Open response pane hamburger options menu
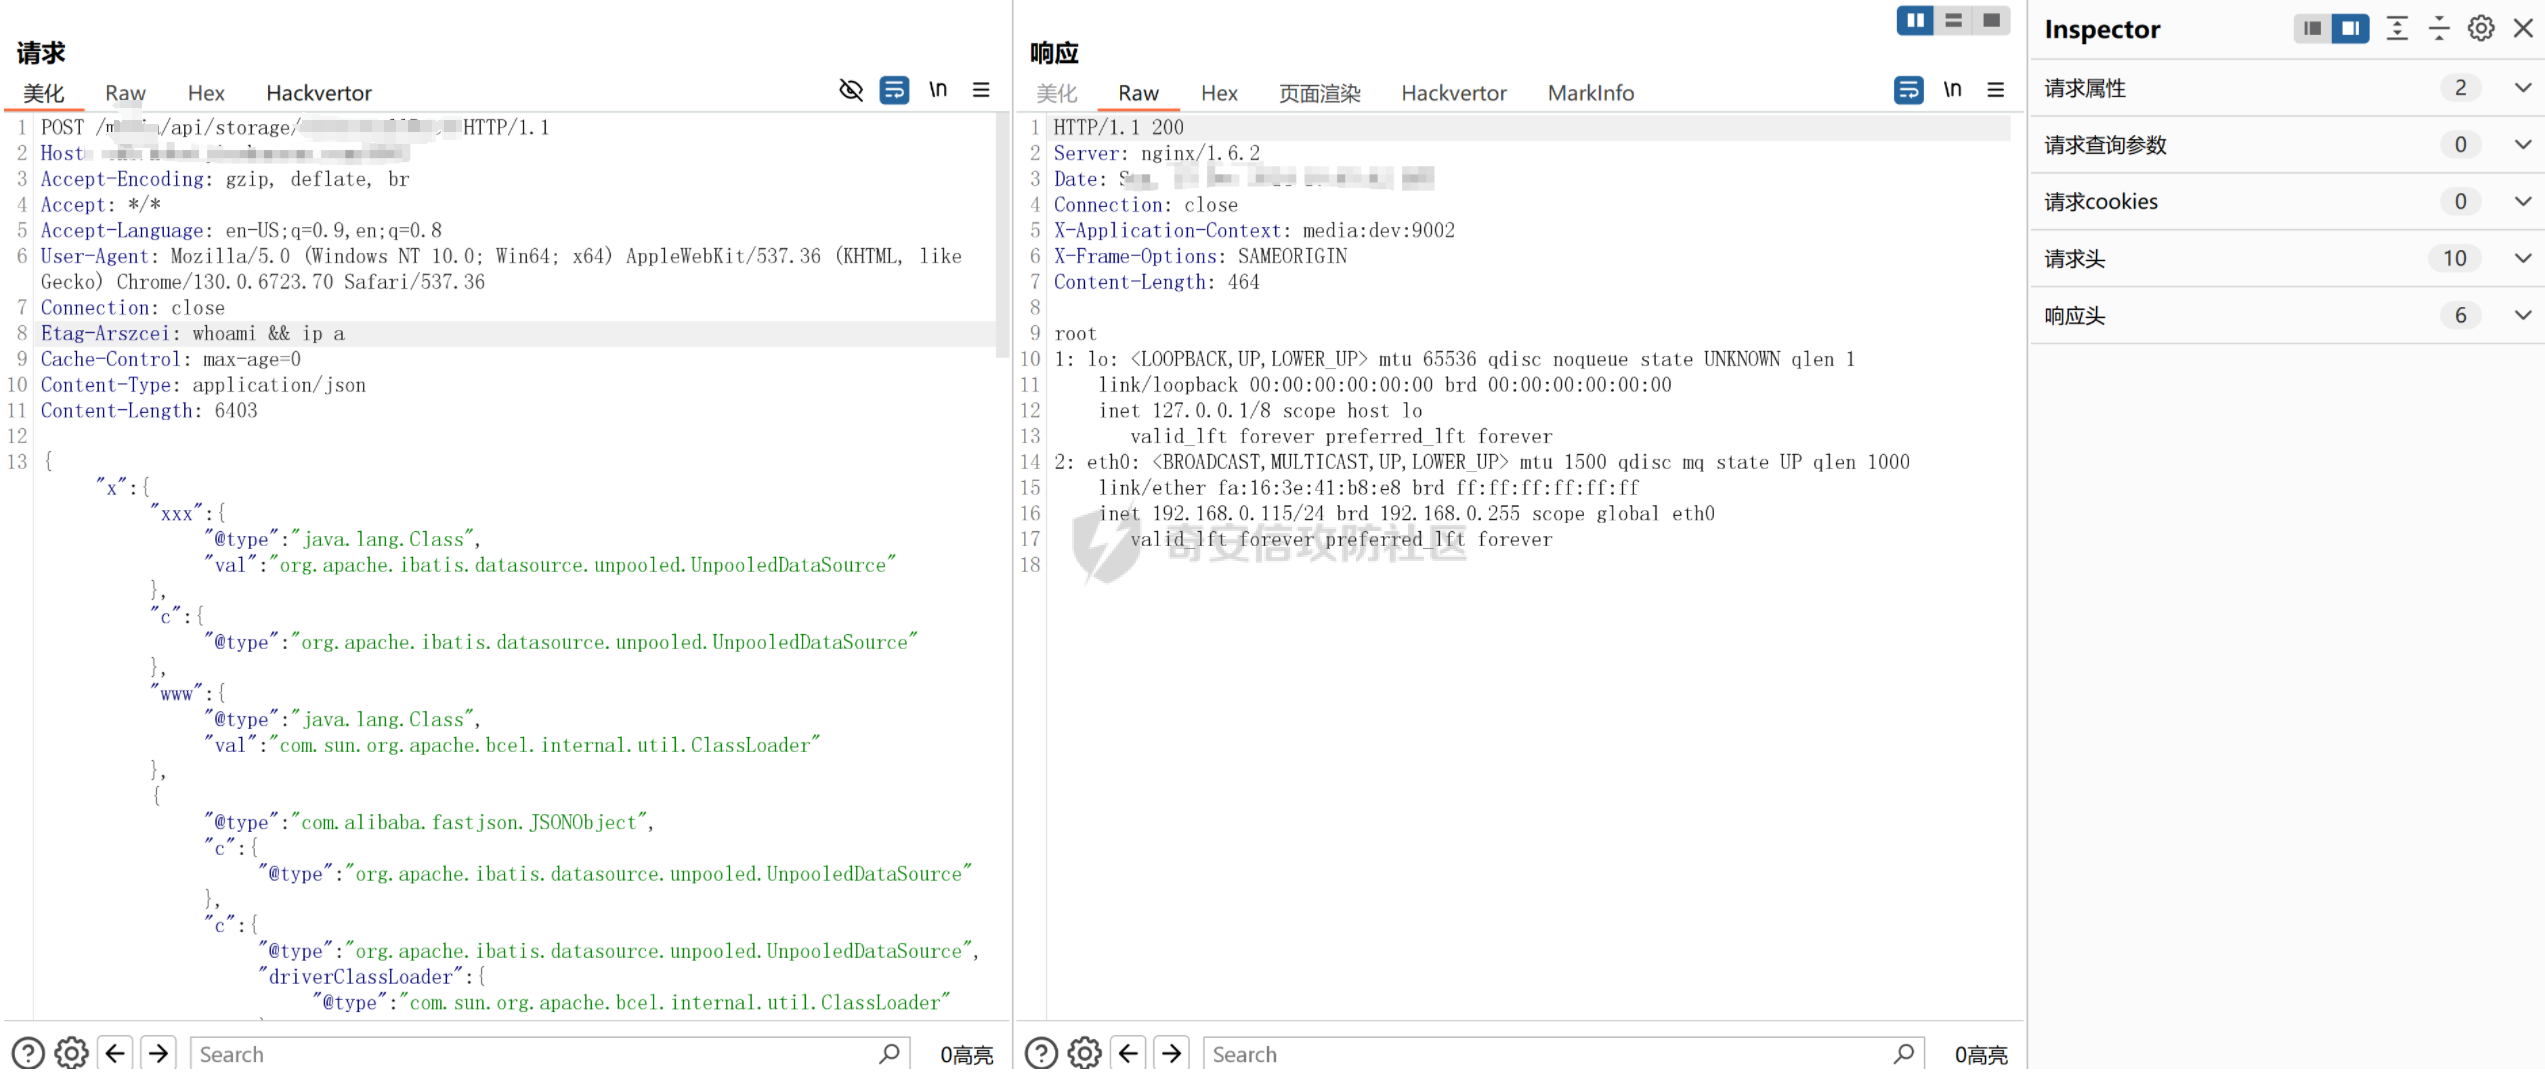The height and width of the screenshot is (1085, 2545). click(x=1995, y=90)
